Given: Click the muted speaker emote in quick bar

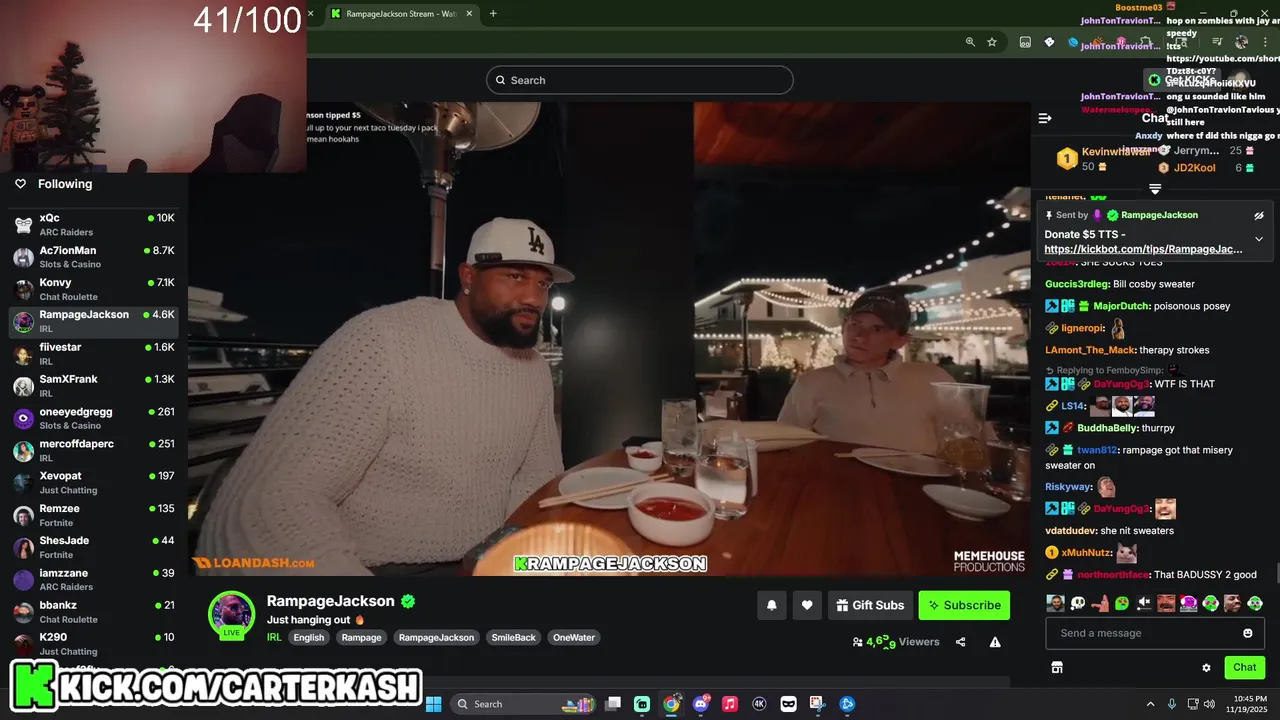Looking at the screenshot, I should pyautogui.click(x=1144, y=603).
